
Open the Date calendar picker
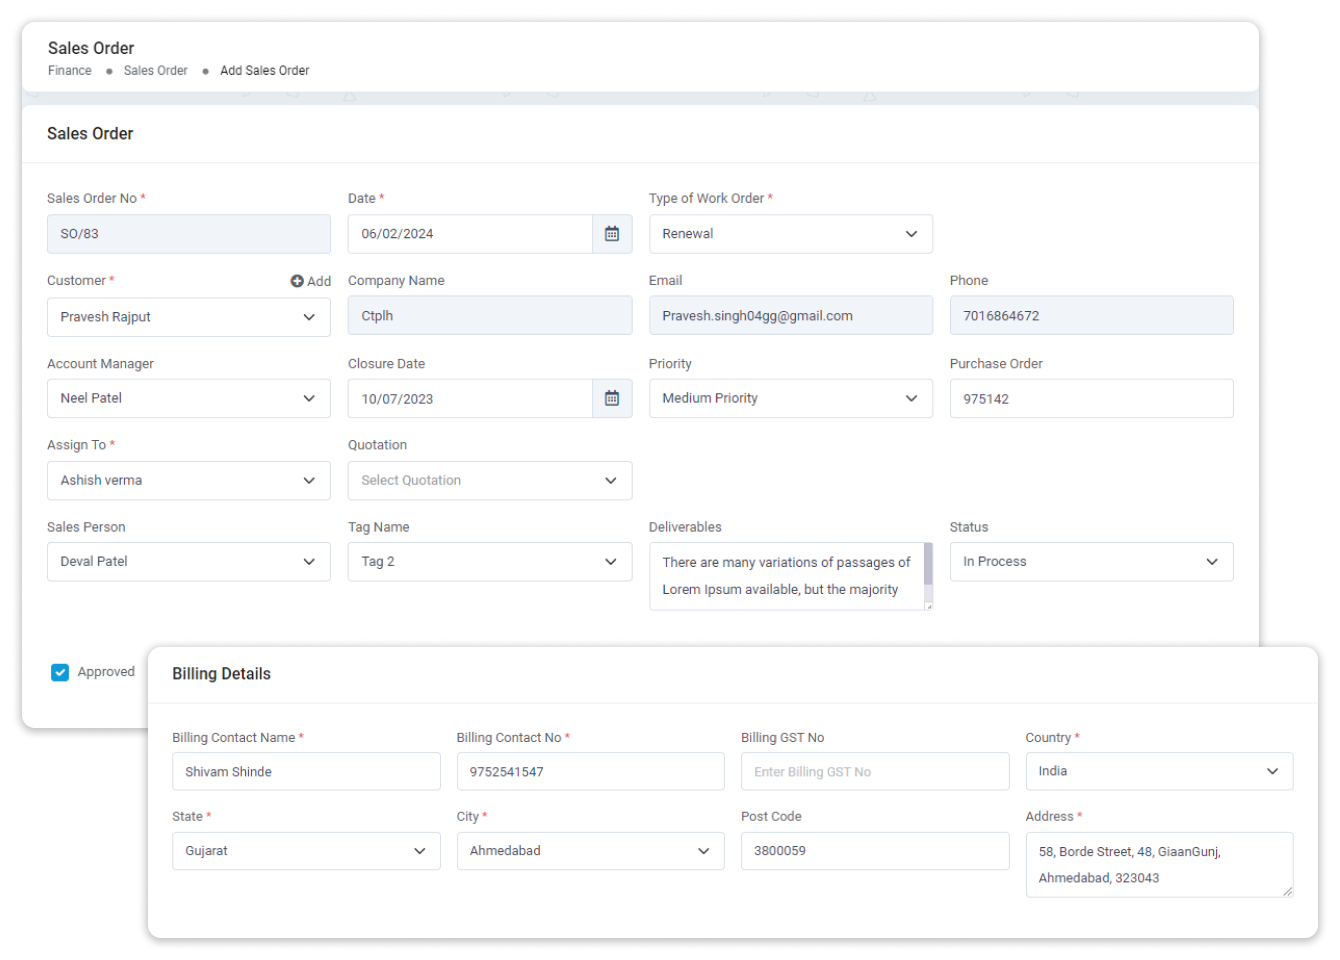point(613,233)
